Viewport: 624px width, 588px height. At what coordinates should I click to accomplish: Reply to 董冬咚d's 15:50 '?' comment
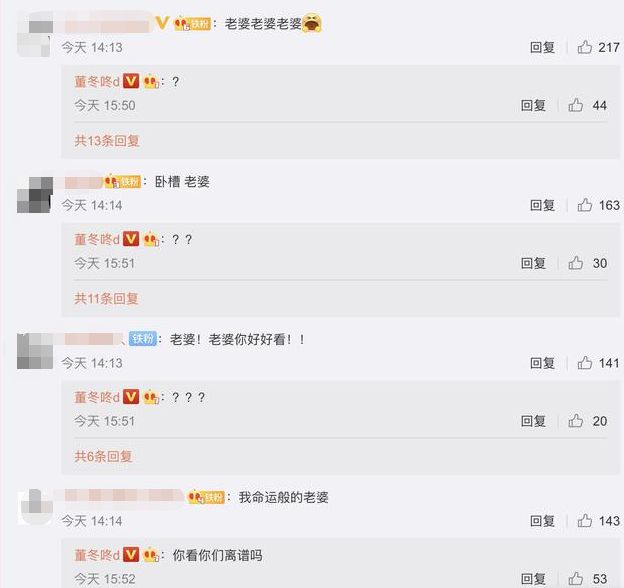[533, 105]
